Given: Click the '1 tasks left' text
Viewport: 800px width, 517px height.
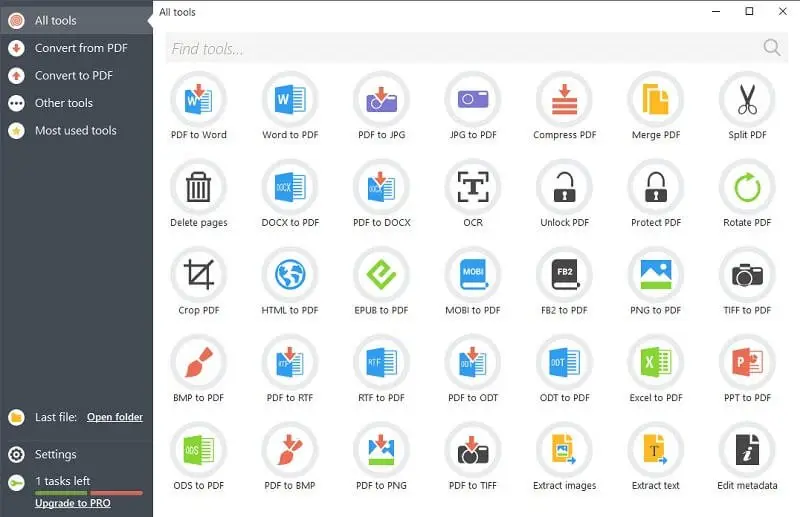Looking at the screenshot, I should pyautogui.click(x=62, y=481).
